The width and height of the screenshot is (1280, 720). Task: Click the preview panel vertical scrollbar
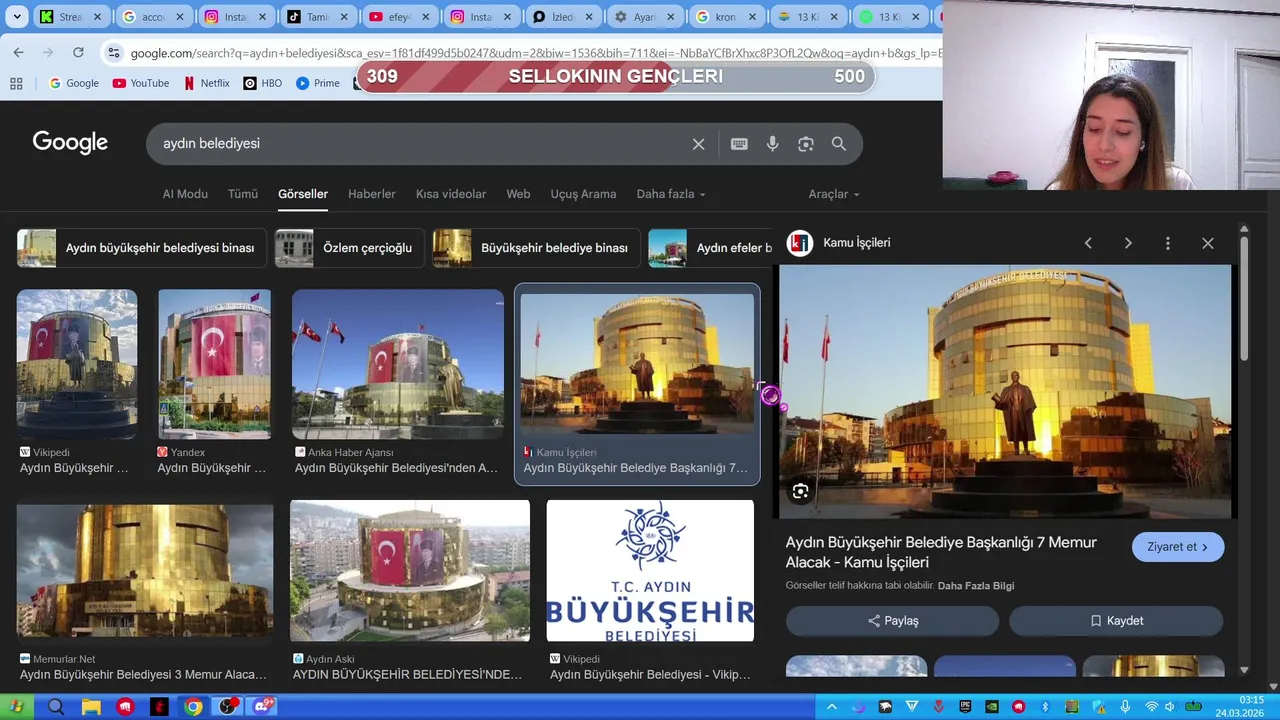pyautogui.click(x=1244, y=300)
